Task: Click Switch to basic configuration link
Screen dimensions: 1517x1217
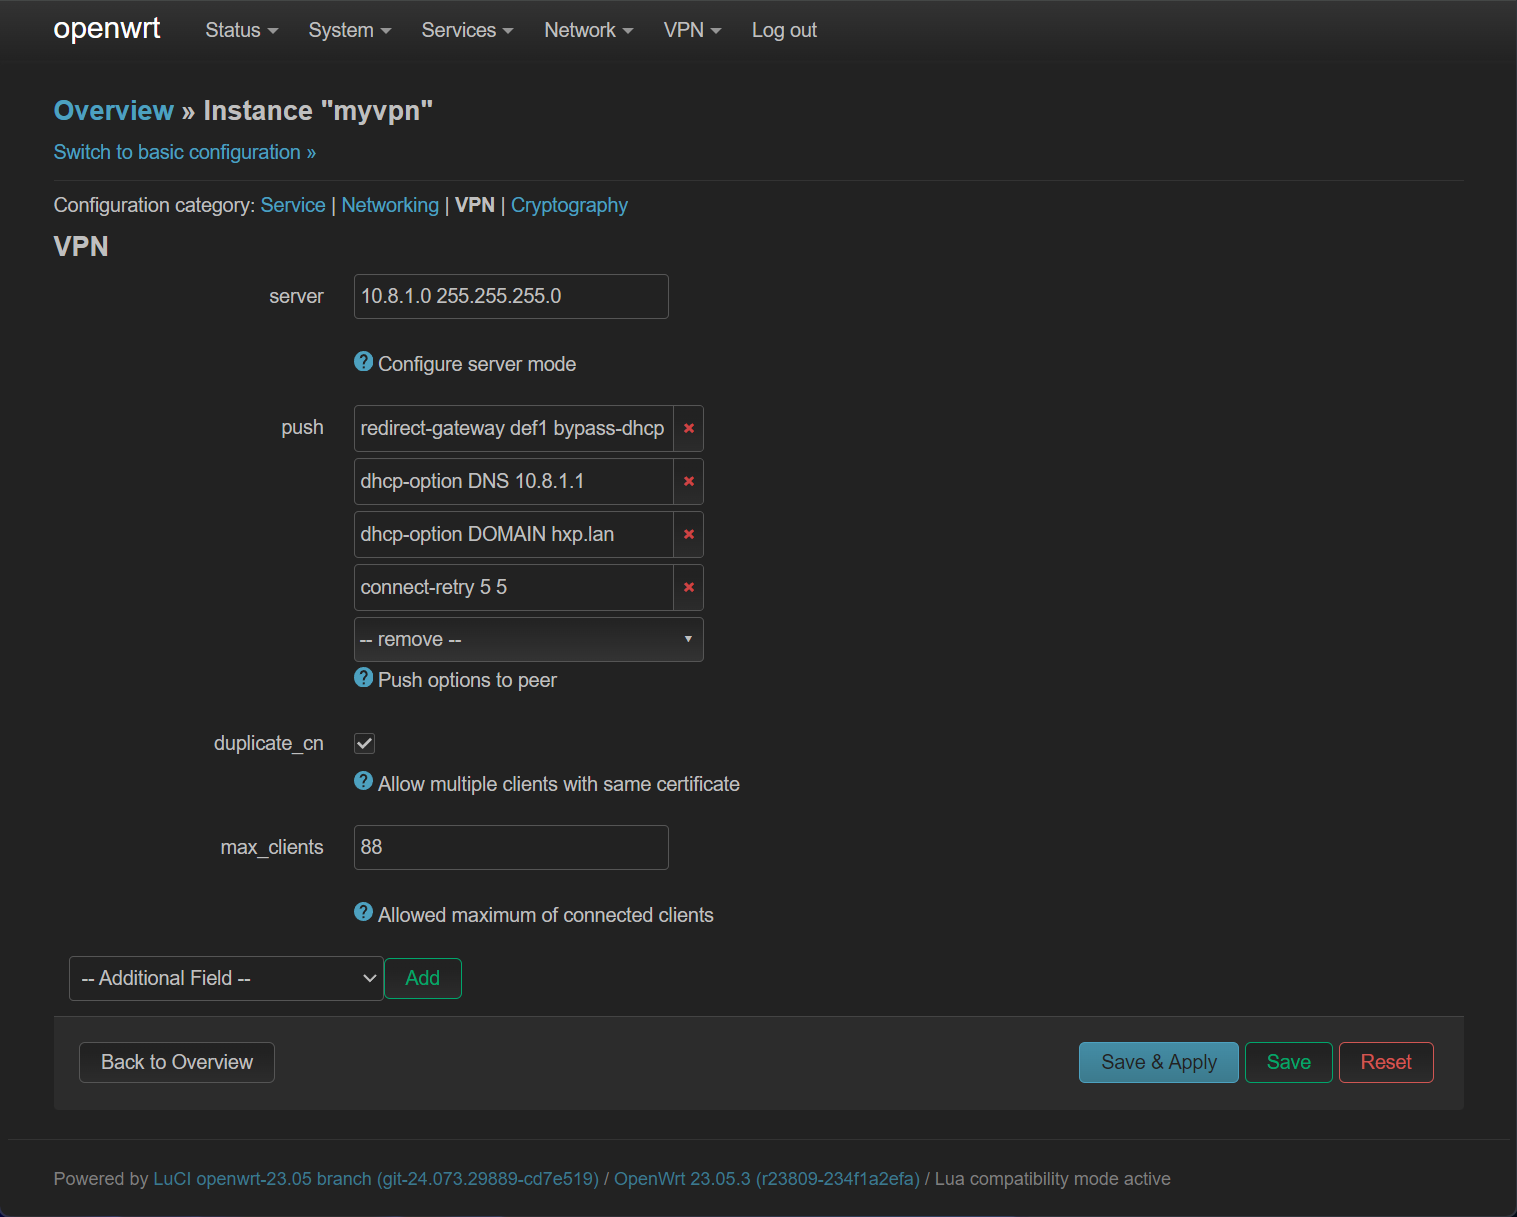Action: tap(185, 152)
